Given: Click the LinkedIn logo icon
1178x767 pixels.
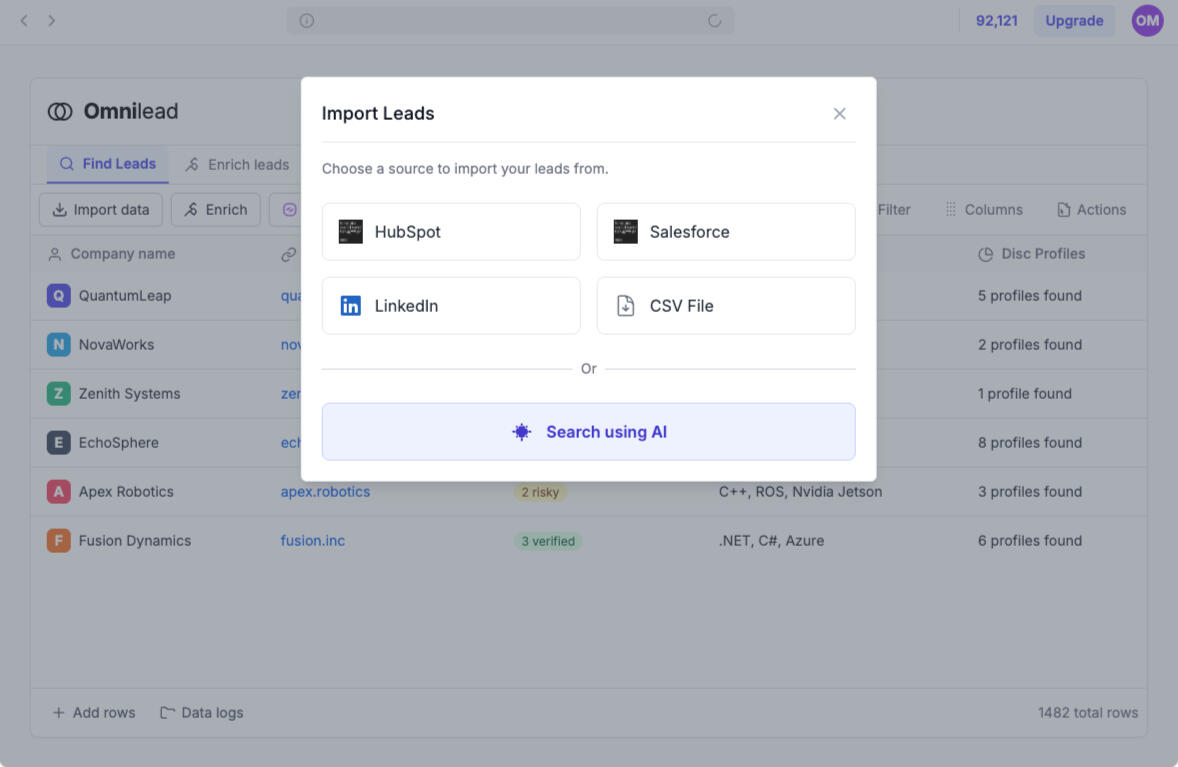Looking at the screenshot, I should tap(350, 306).
